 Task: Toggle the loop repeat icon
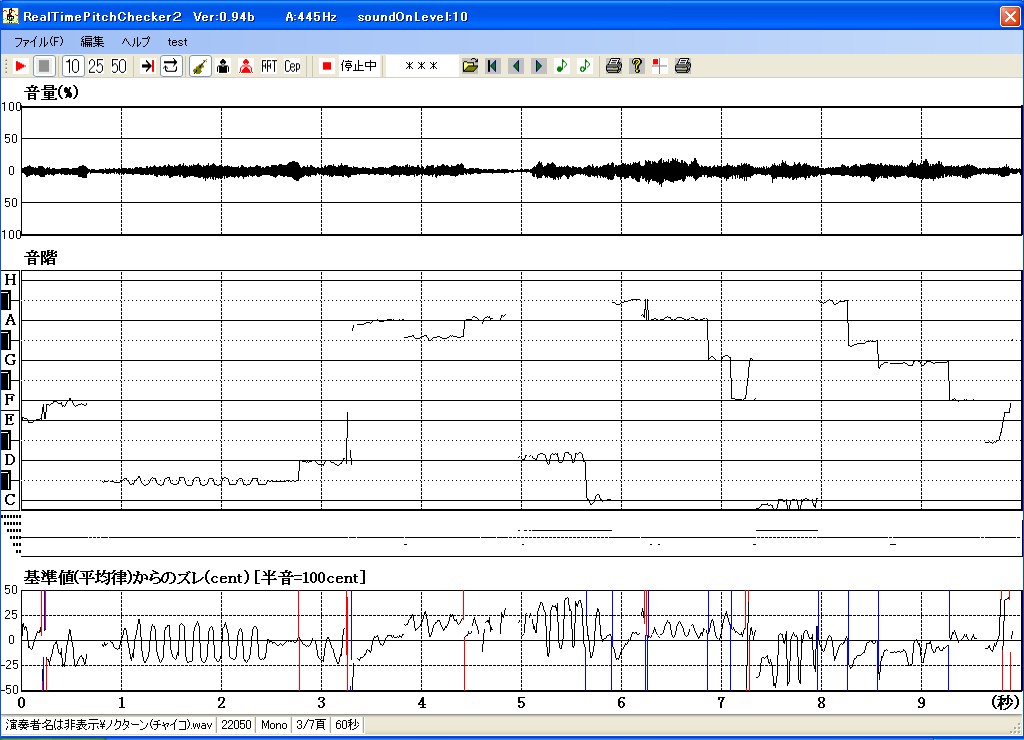tap(170, 66)
